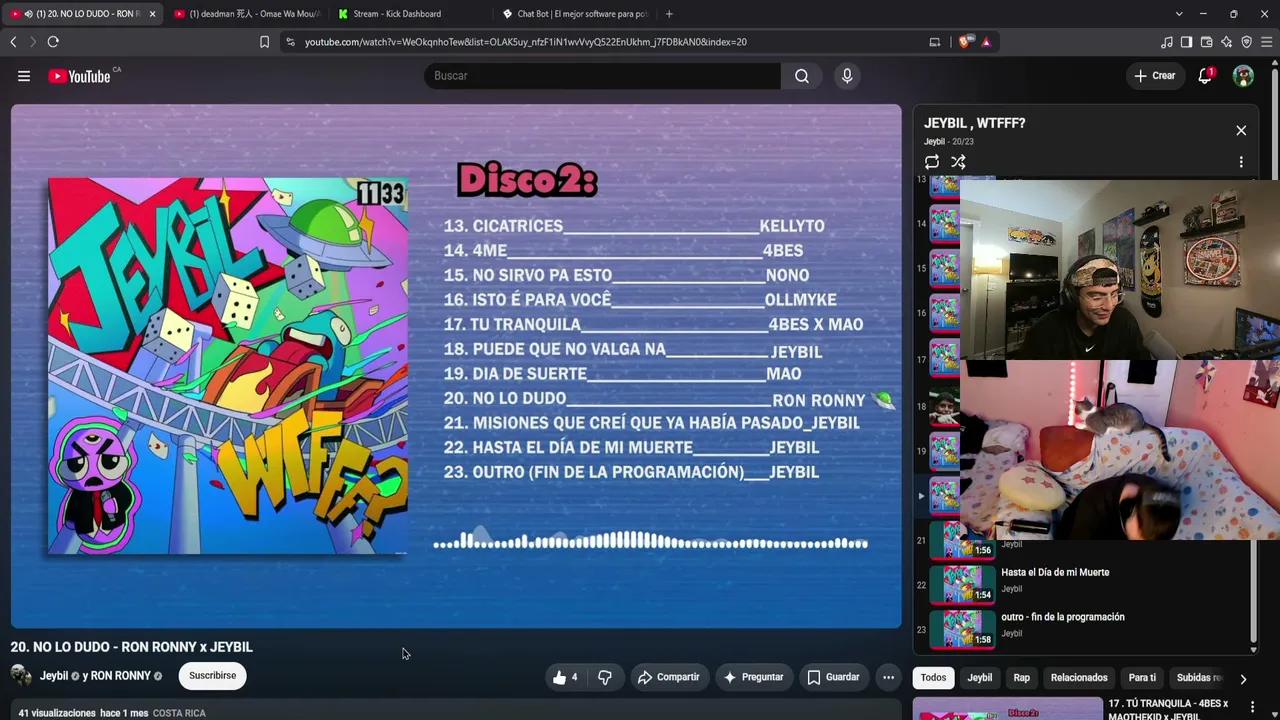The height and width of the screenshot is (720, 1280).
Task: Open the notifications bell
Action: [1205, 76]
